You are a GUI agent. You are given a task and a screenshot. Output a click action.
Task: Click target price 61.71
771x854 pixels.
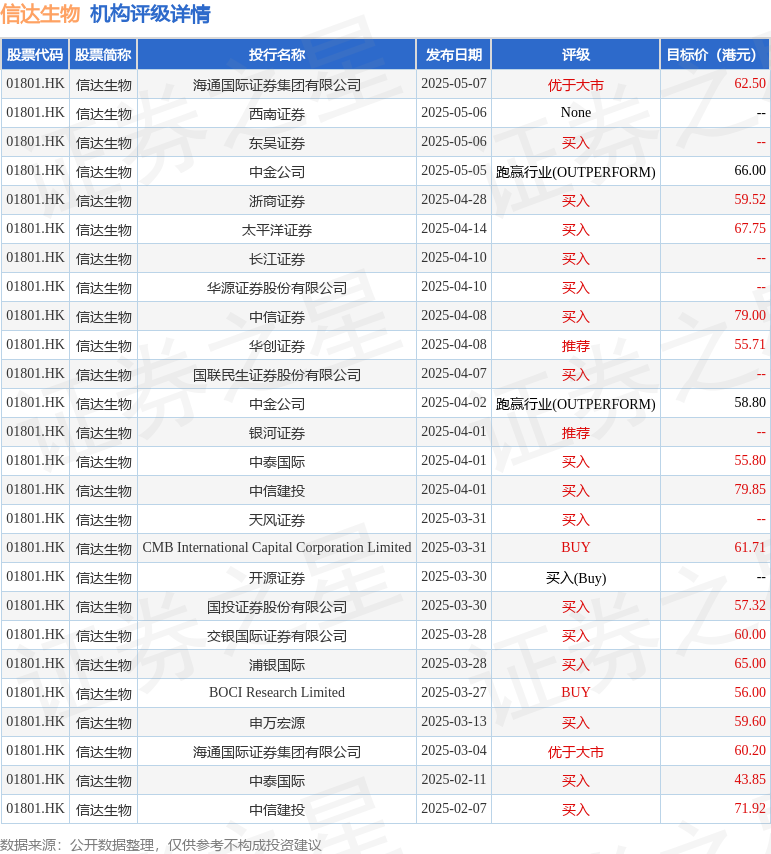click(x=750, y=548)
